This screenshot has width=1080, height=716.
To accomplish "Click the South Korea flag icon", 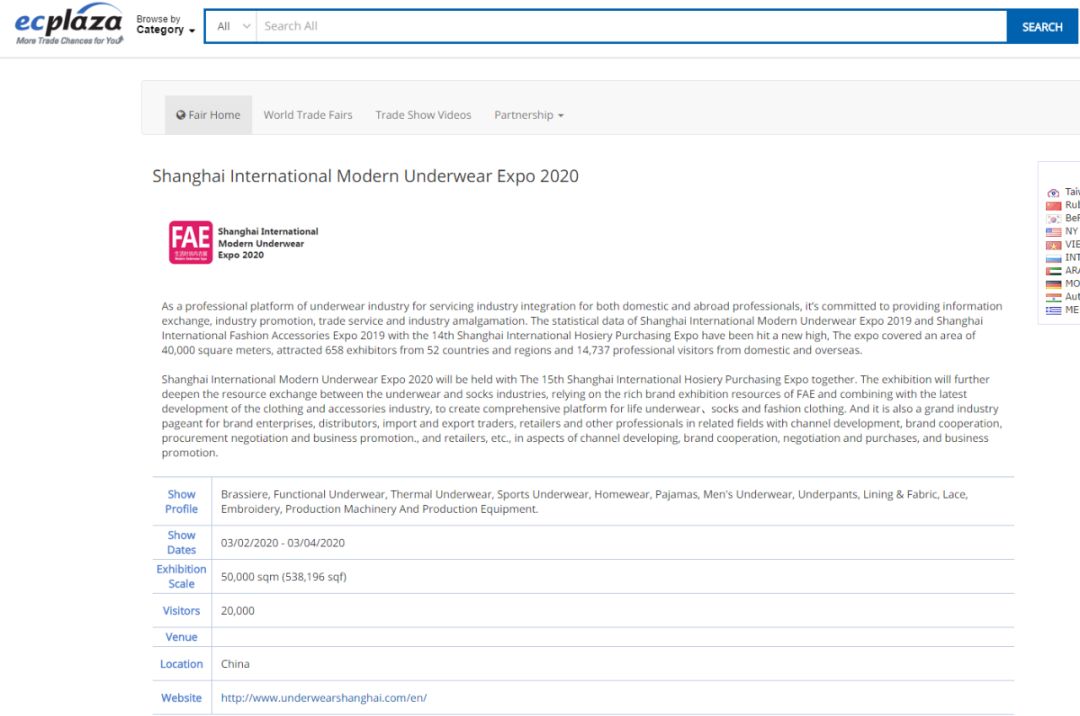I will tap(1053, 218).
